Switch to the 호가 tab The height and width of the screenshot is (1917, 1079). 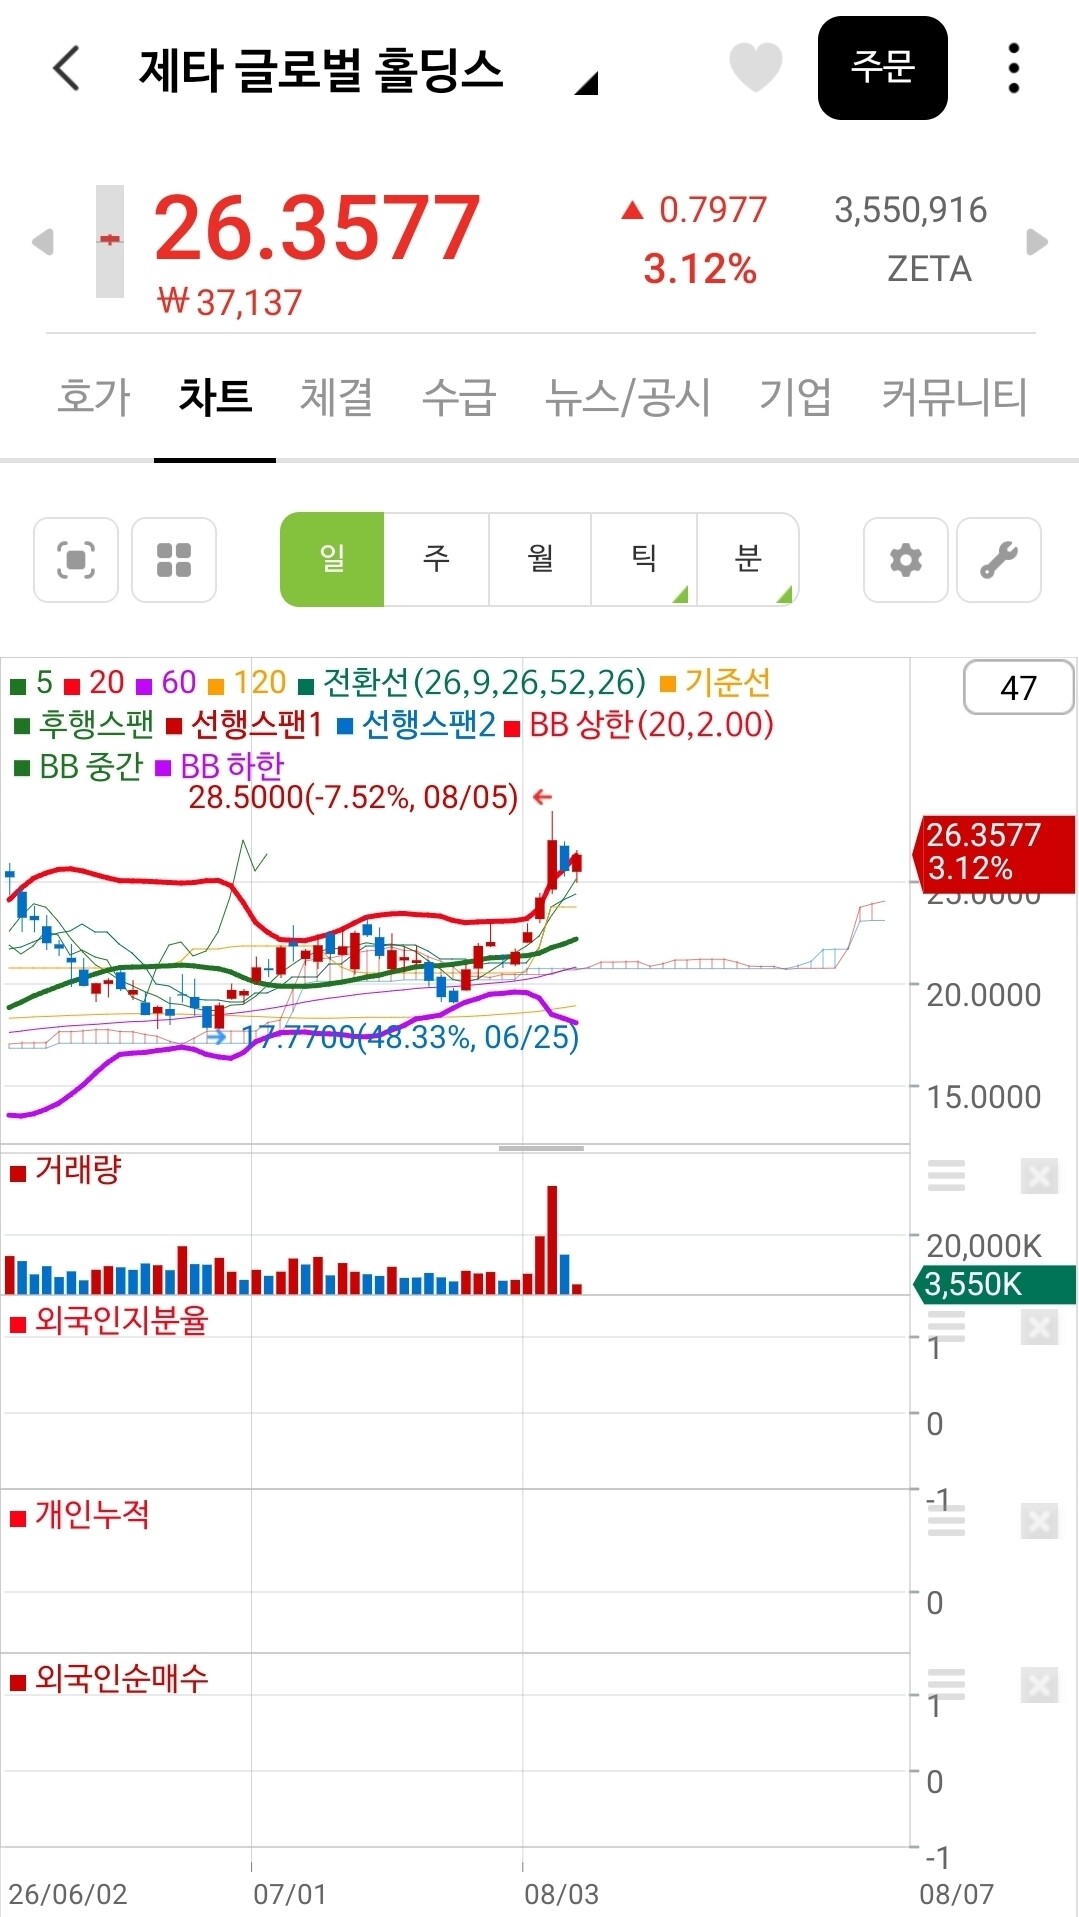coord(94,397)
